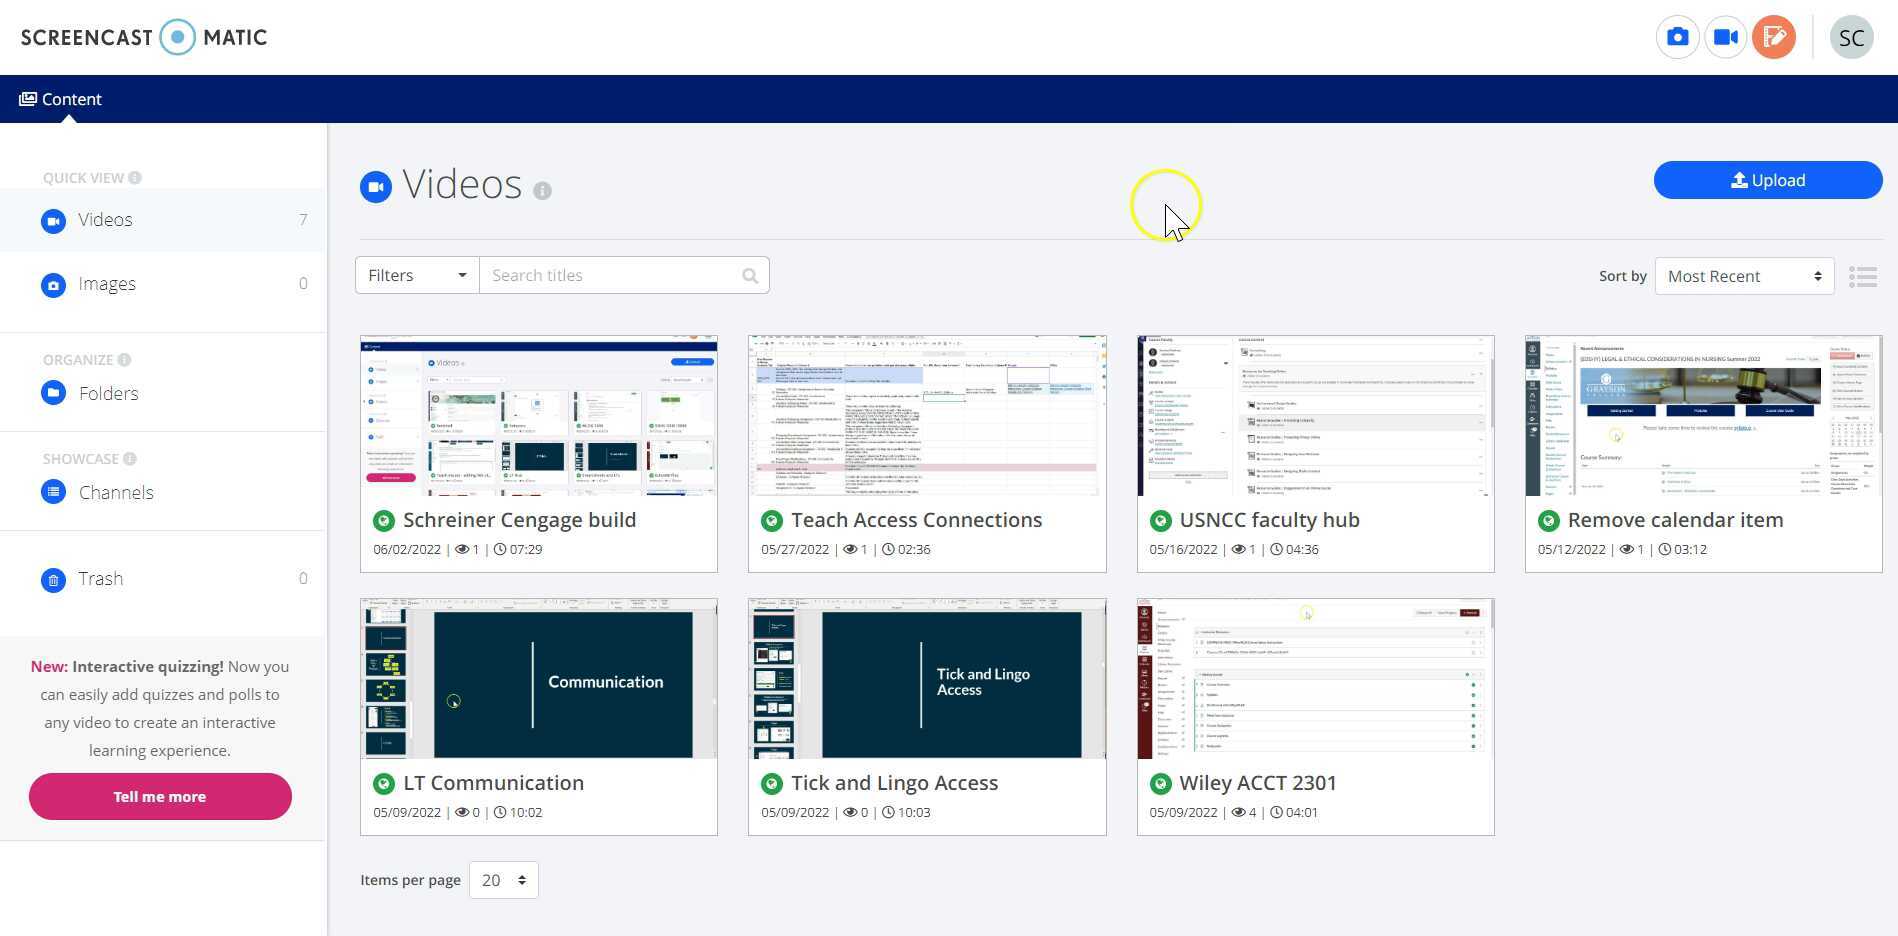This screenshot has width=1898, height=936.
Task: Click the green status icon for Tick and Lingo Access
Action: pyautogui.click(x=771, y=784)
